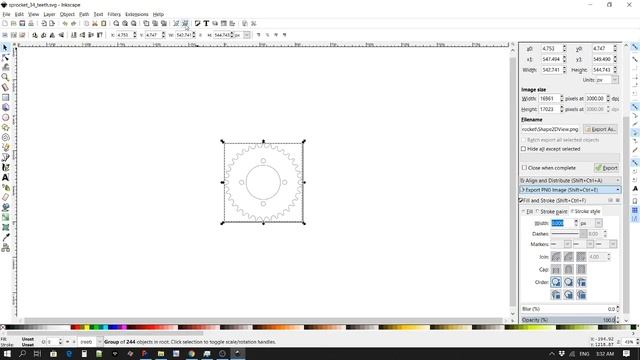Open the View menu
This screenshot has width=640, height=360.
pos(33,14)
